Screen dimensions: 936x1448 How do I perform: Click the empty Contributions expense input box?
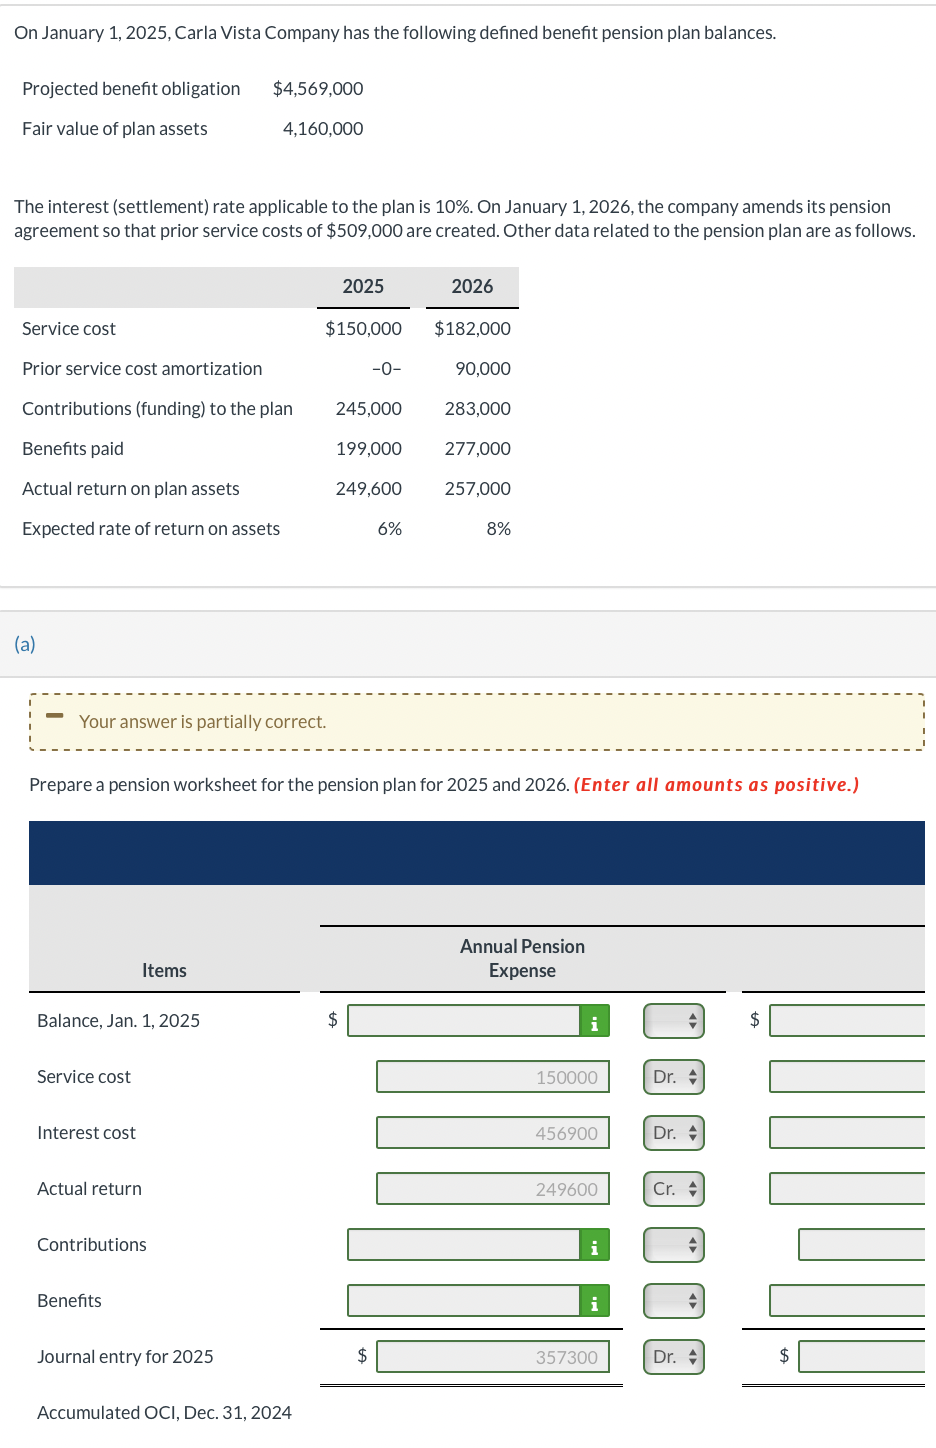point(465,1244)
